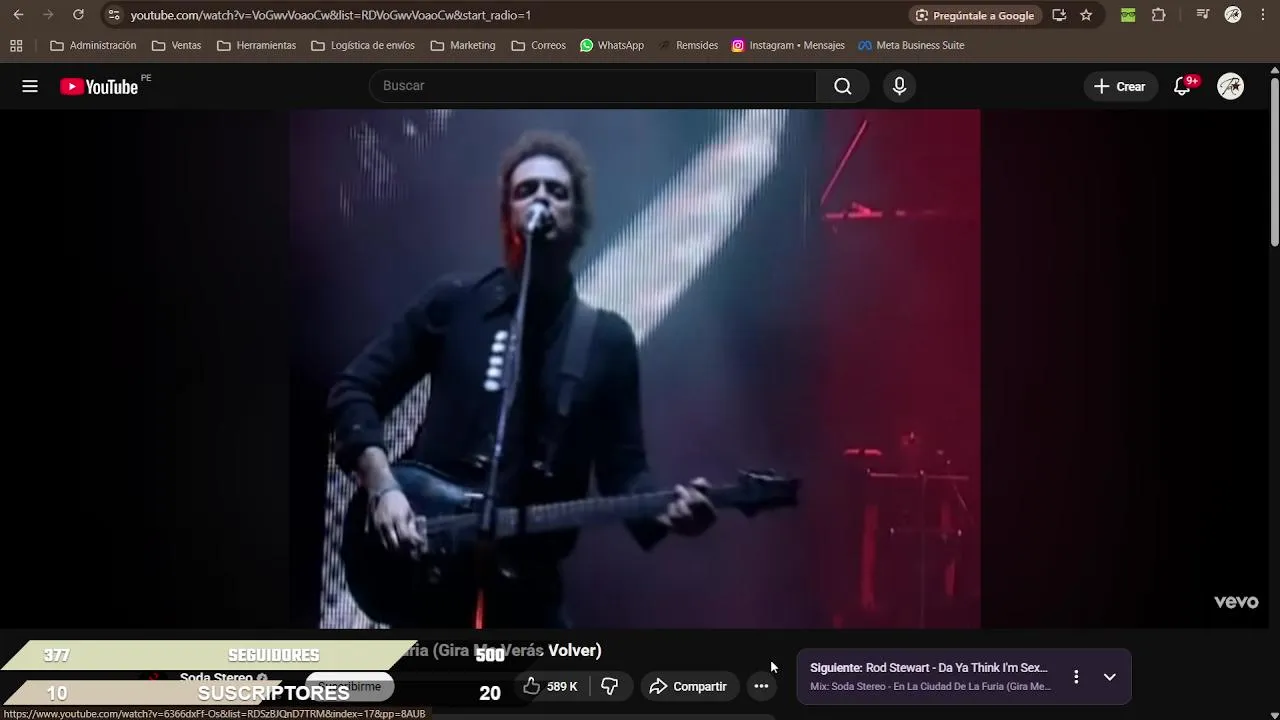Open WhatsApp bookmark
The image size is (1280, 720).
[x=612, y=45]
